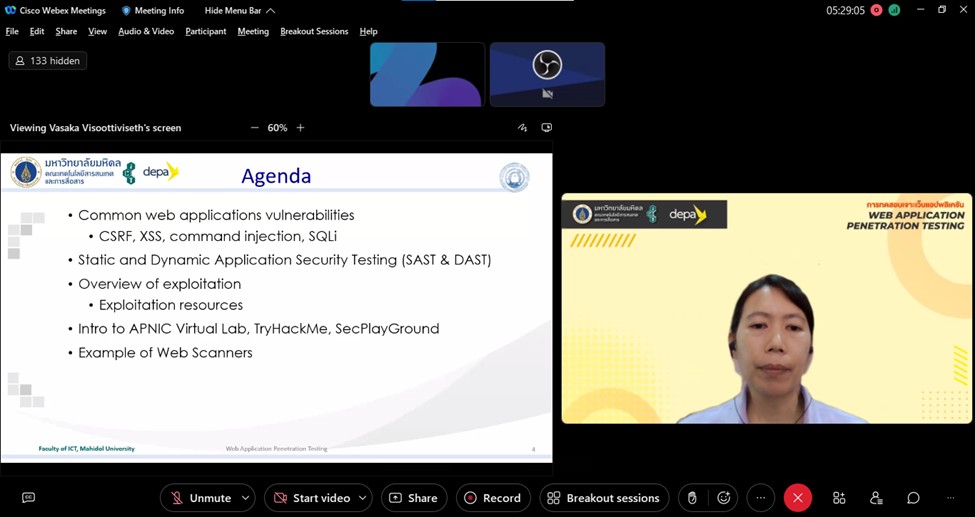The image size is (975, 517).
Task: Toggle the Record button
Action: pyautogui.click(x=493, y=498)
